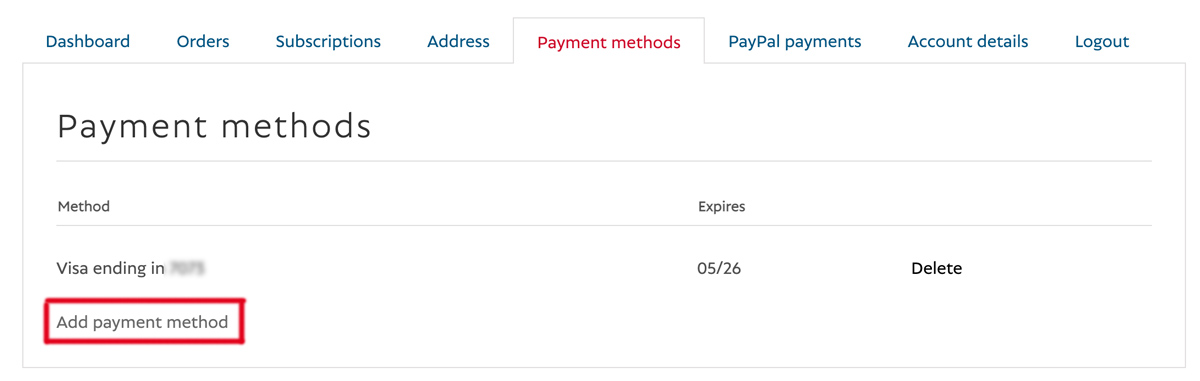Screen dimensions: 1200x381
Task: Go to the Subscriptions tab
Action: pos(328,41)
